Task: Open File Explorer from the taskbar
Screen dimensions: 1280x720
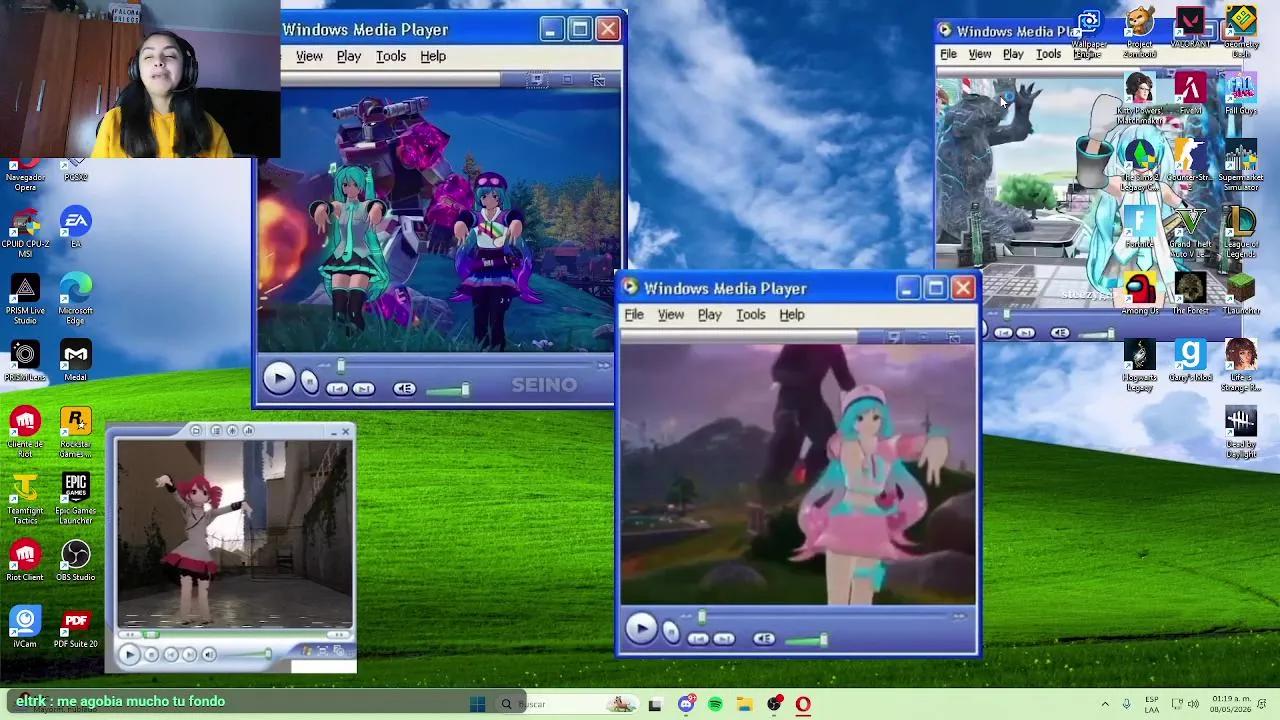Action: pos(745,704)
